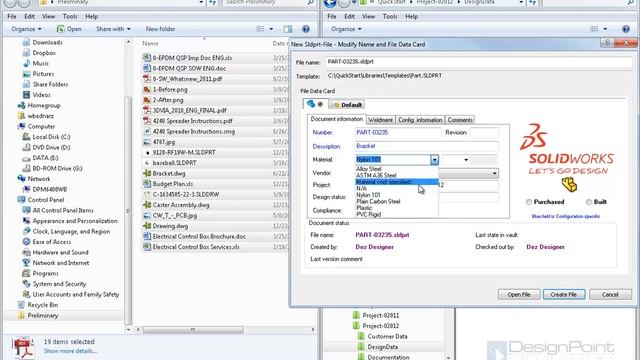Image resolution: width=640 pixels, height=360 pixels.
Task: Choose ASTM A36 Steel option
Action: coord(376,176)
